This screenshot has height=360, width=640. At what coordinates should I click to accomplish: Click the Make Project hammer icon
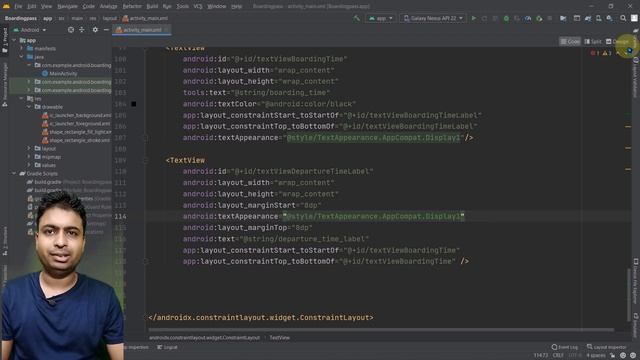tap(357, 18)
